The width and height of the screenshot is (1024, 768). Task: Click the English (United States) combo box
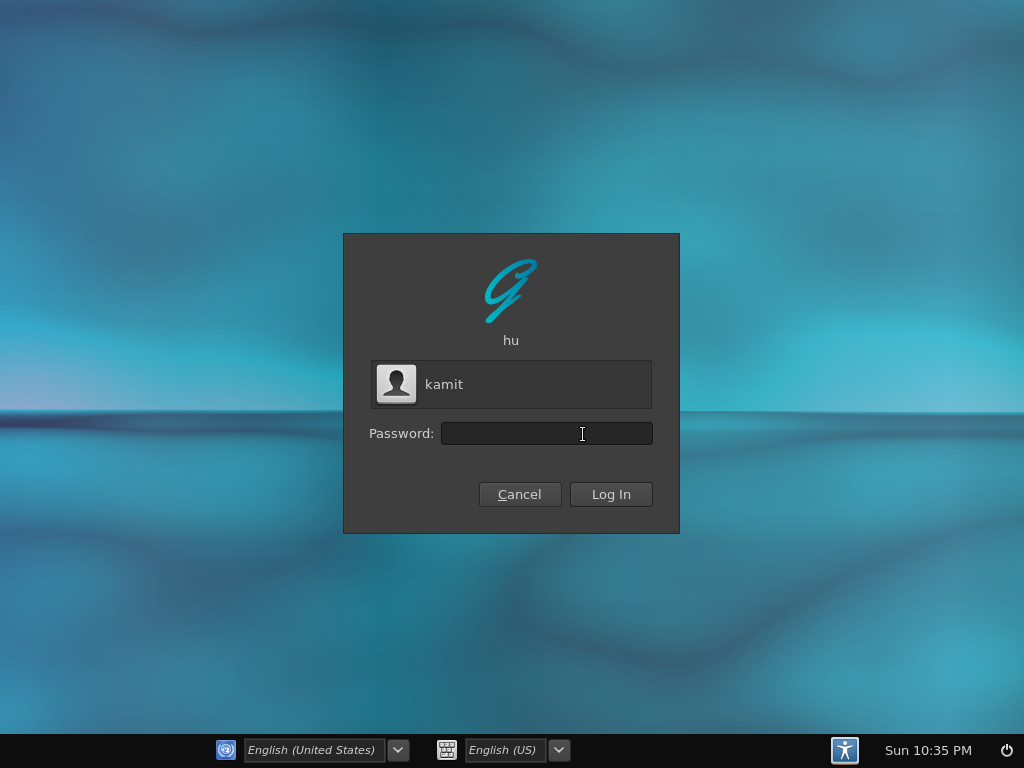click(315, 750)
